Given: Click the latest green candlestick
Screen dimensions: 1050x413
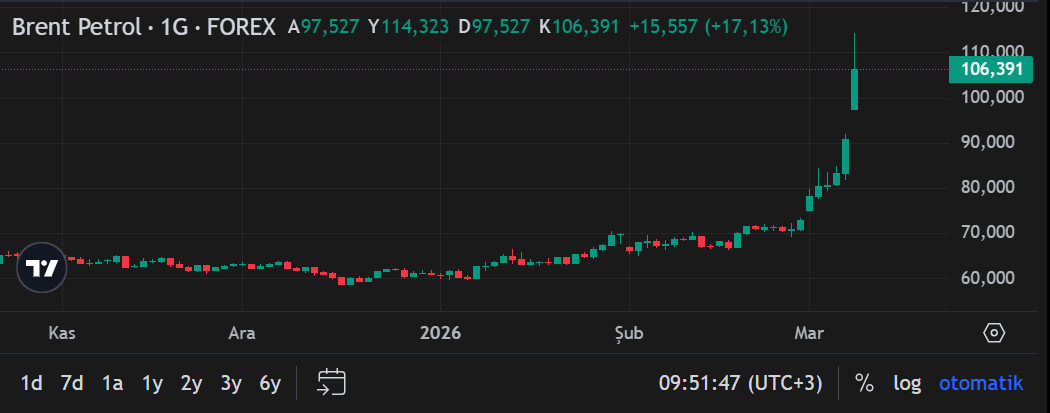Looking at the screenshot, I should point(855,88).
